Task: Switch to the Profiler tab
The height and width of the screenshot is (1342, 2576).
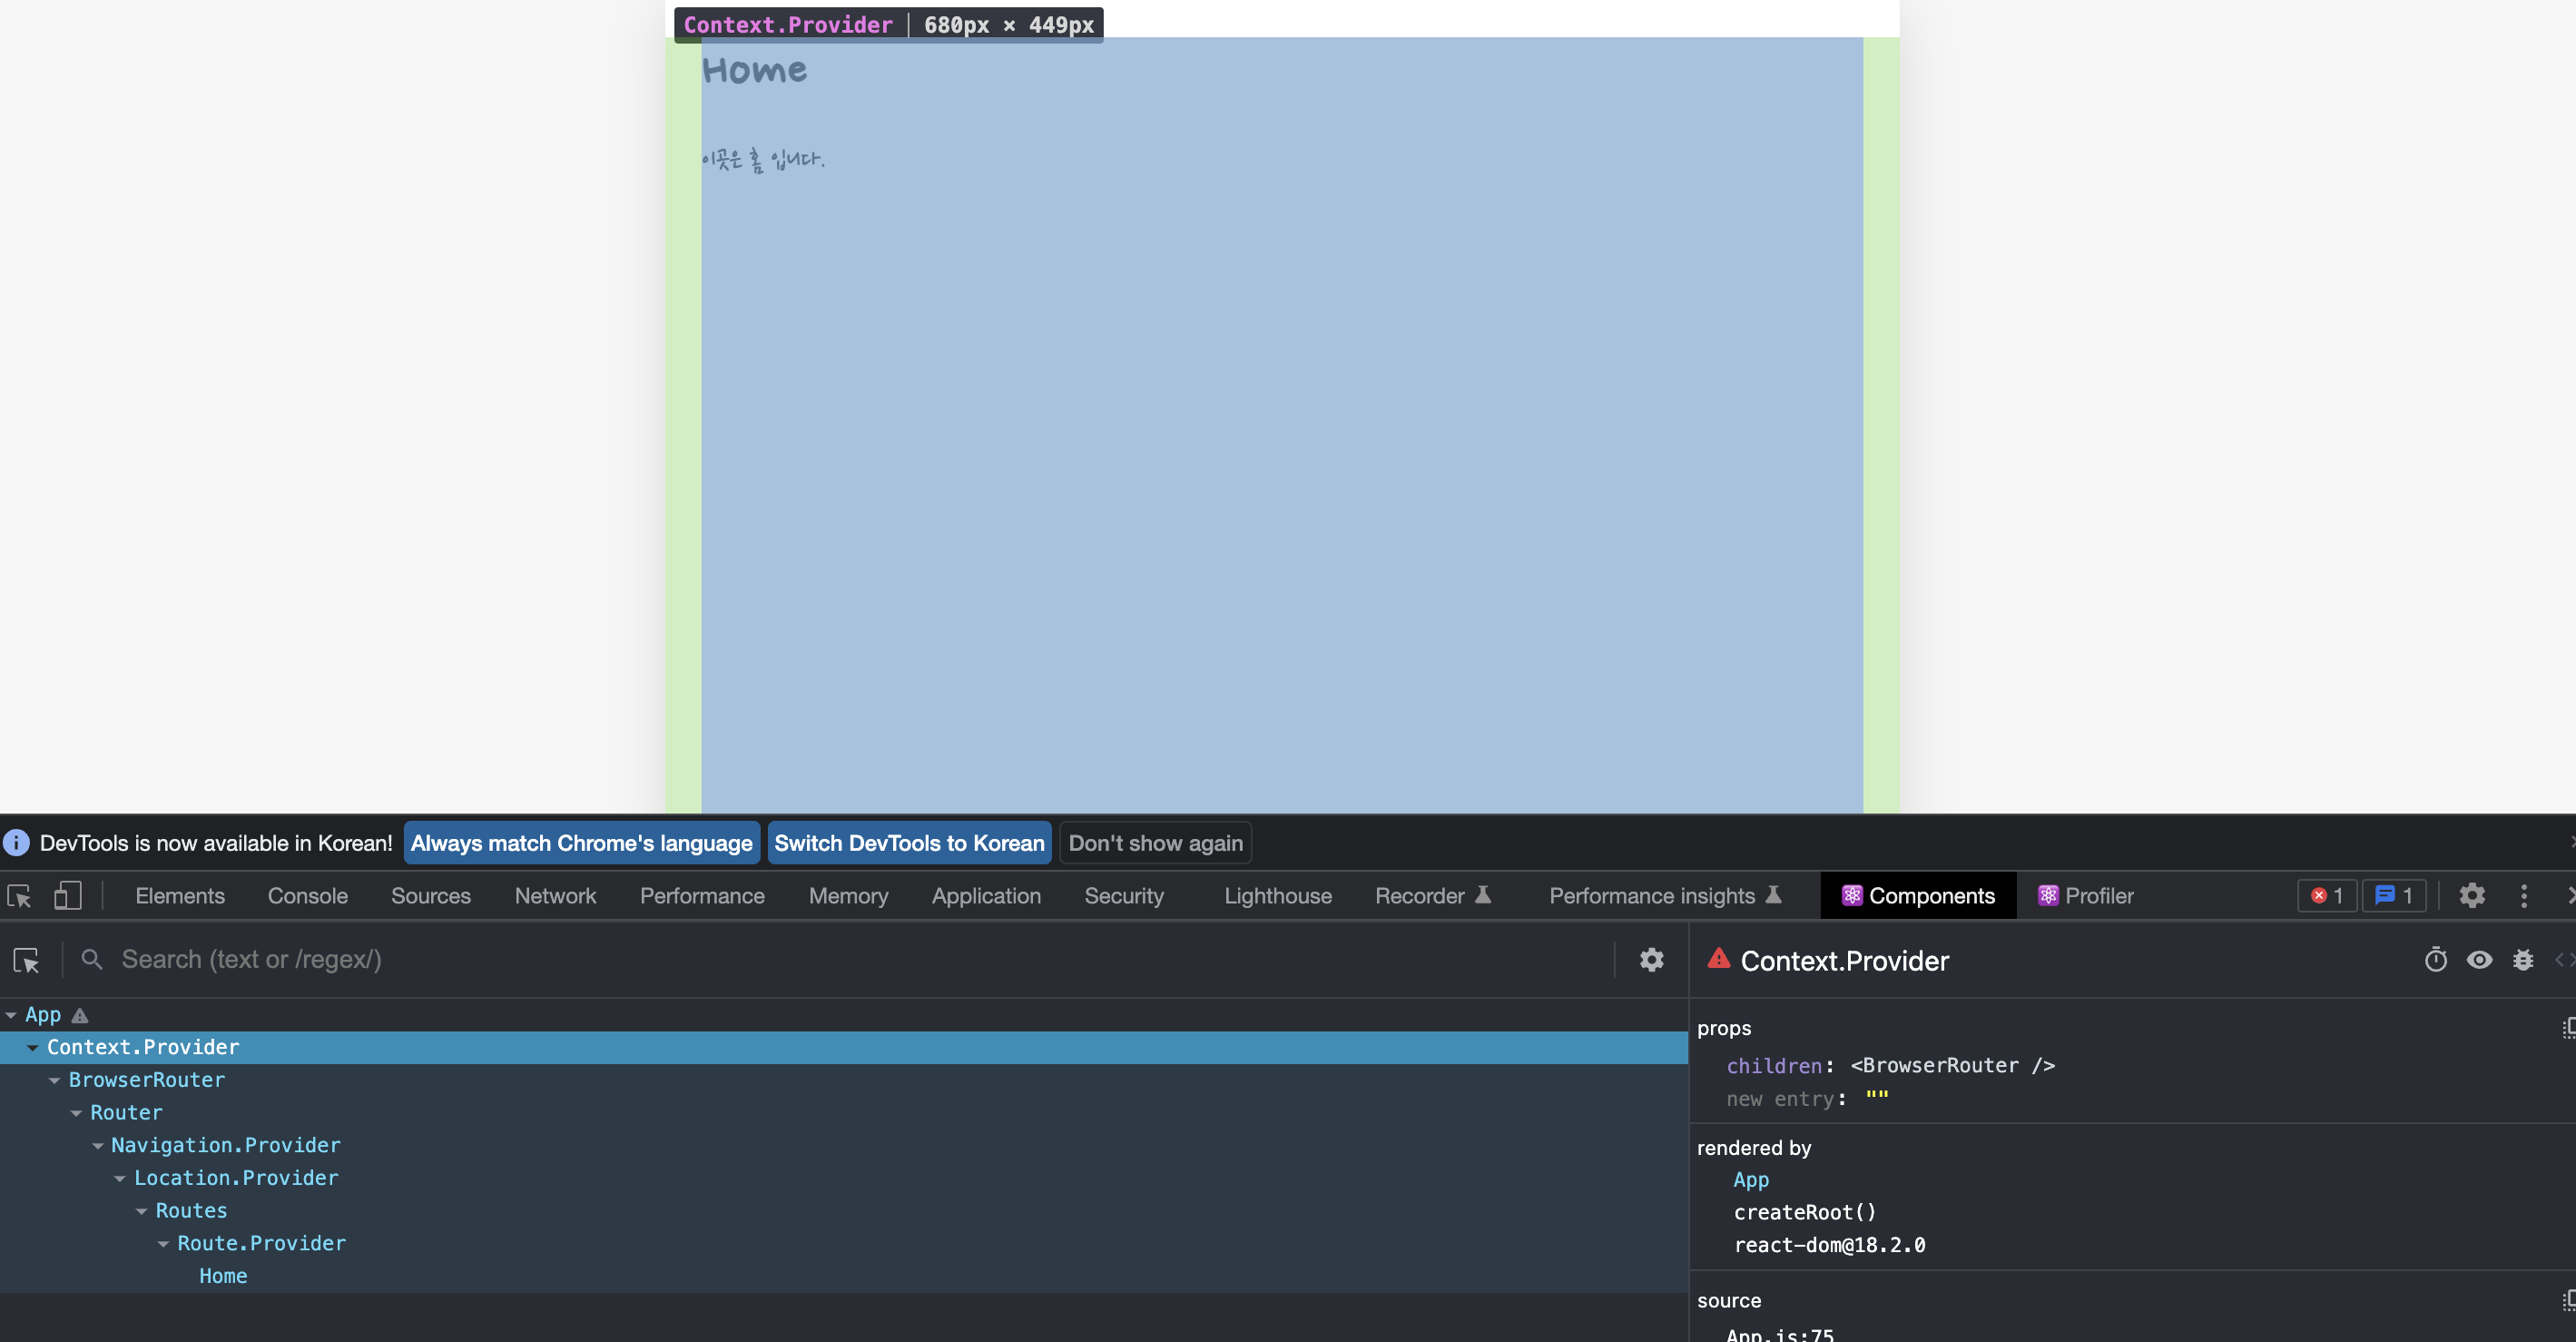Action: pos(2086,895)
